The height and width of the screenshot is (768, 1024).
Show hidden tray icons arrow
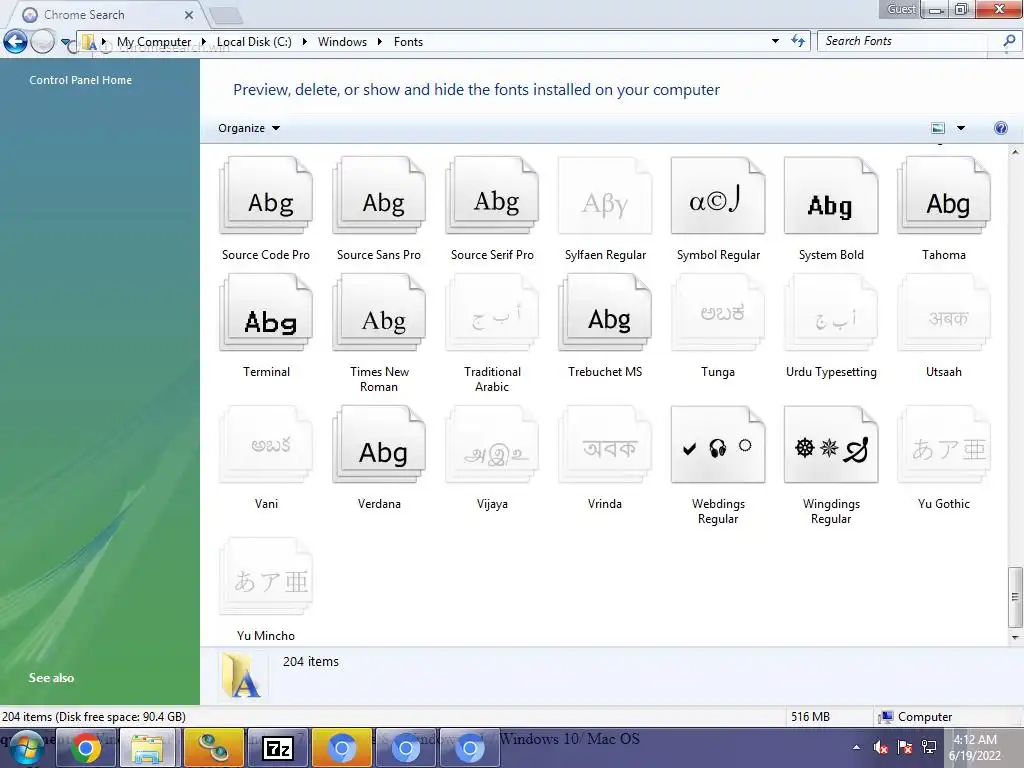[856, 748]
